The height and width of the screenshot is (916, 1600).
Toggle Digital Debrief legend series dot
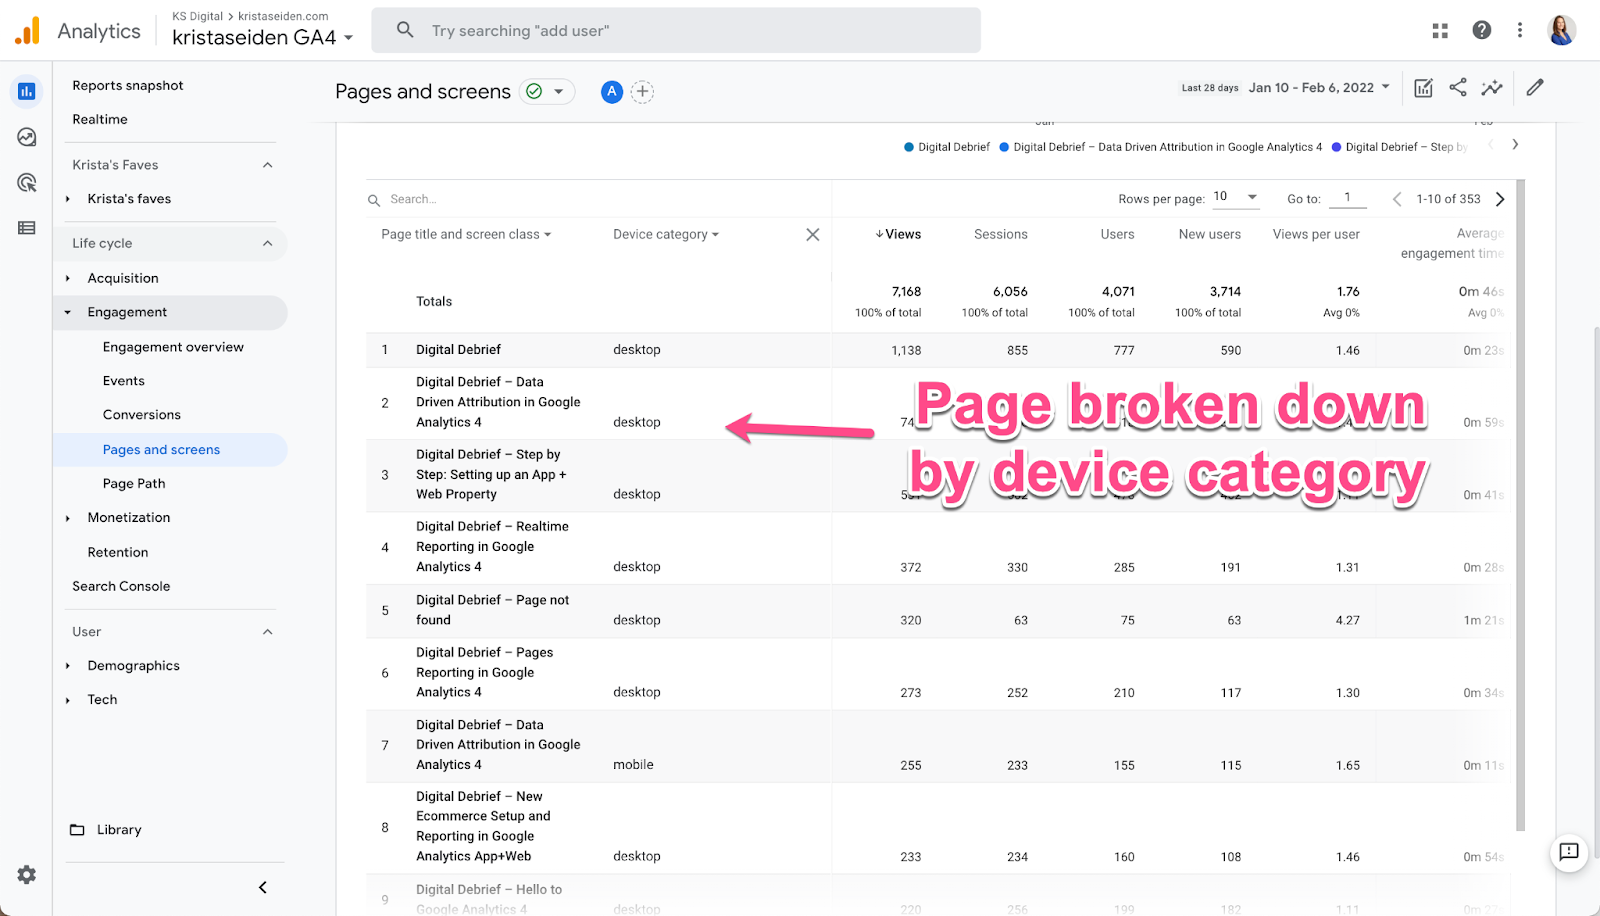(x=909, y=147)
